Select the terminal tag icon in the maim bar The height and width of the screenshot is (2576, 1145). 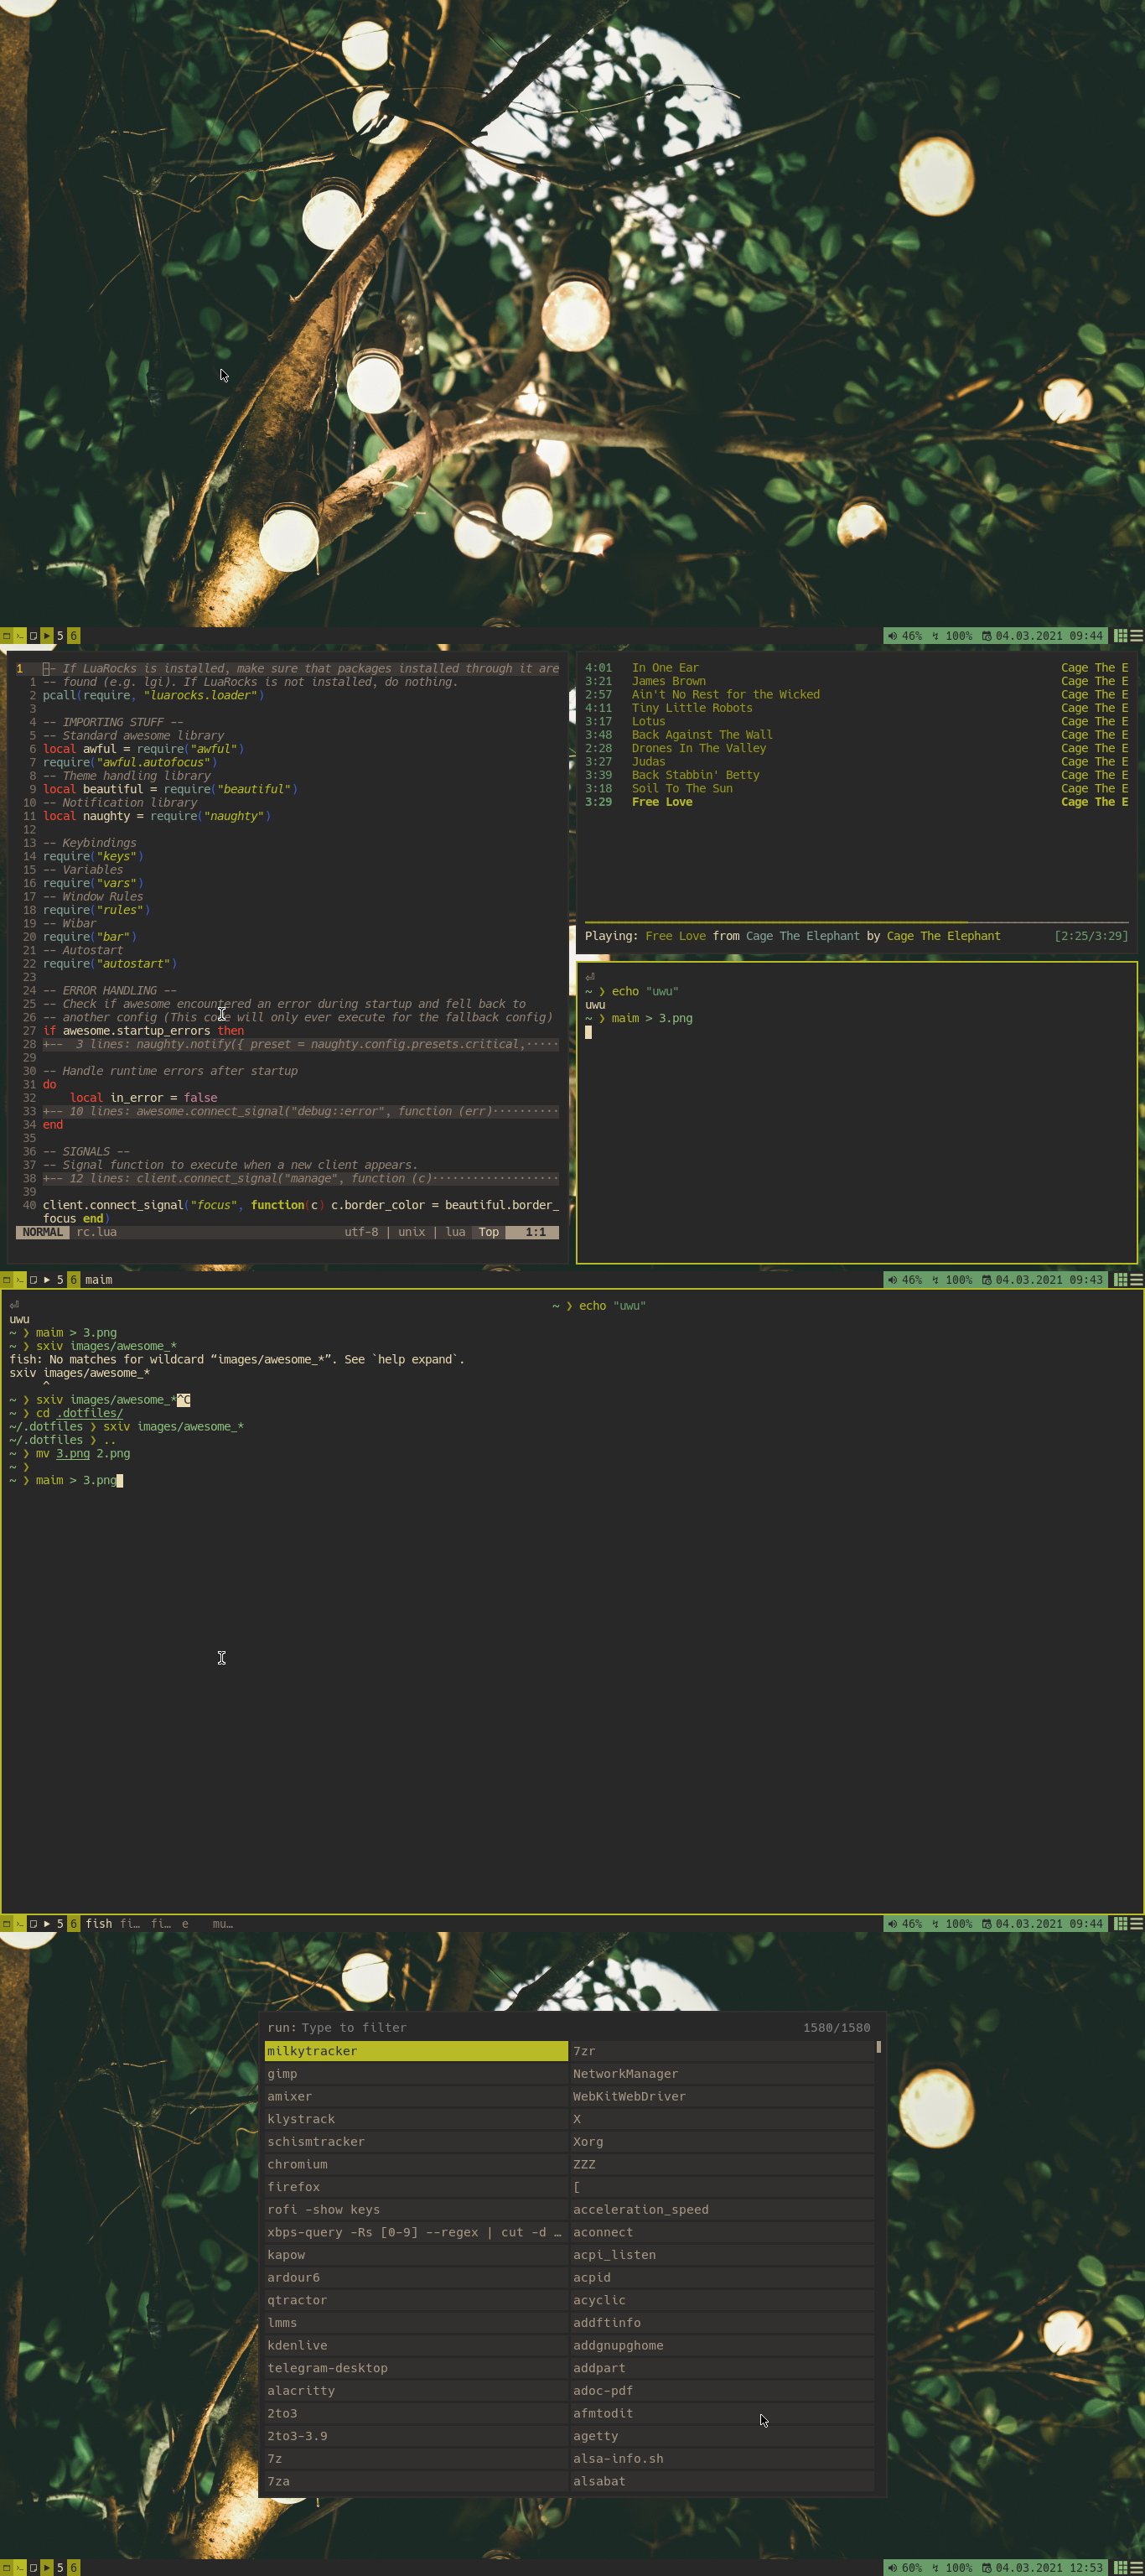pyautogui.click(x=20, y=1280)
